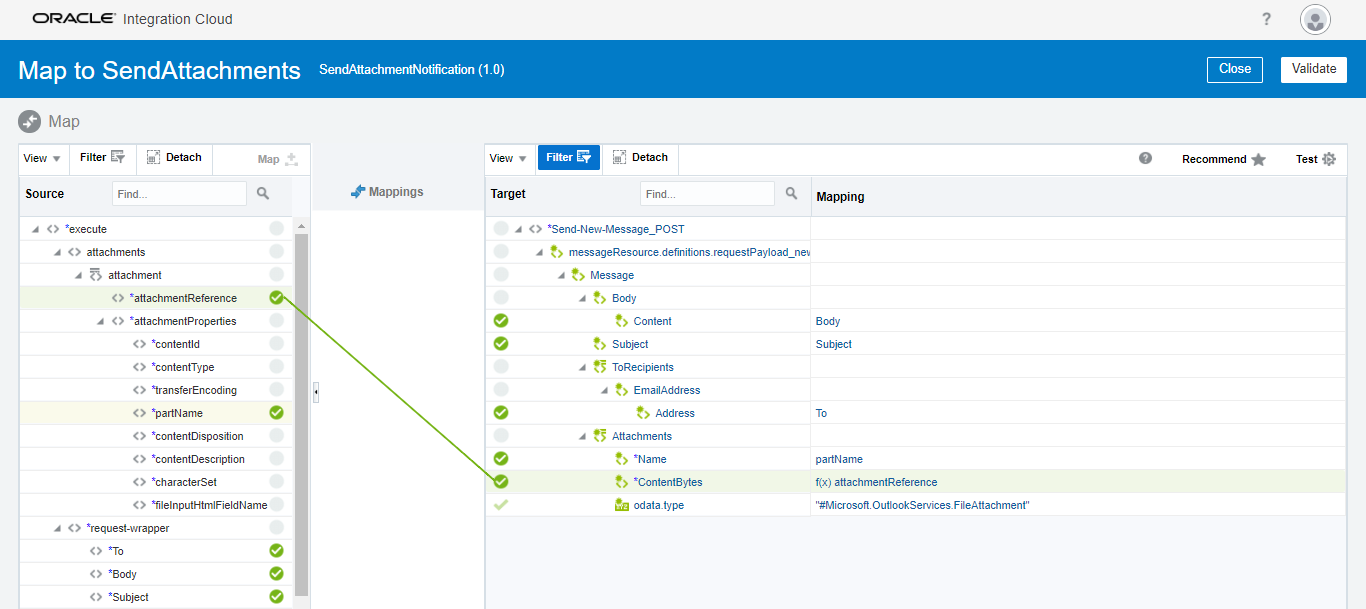The height and width of the screenshot is (609, 1366).
Task: Click the Source Find input field
Action: [x=179, y=193]
